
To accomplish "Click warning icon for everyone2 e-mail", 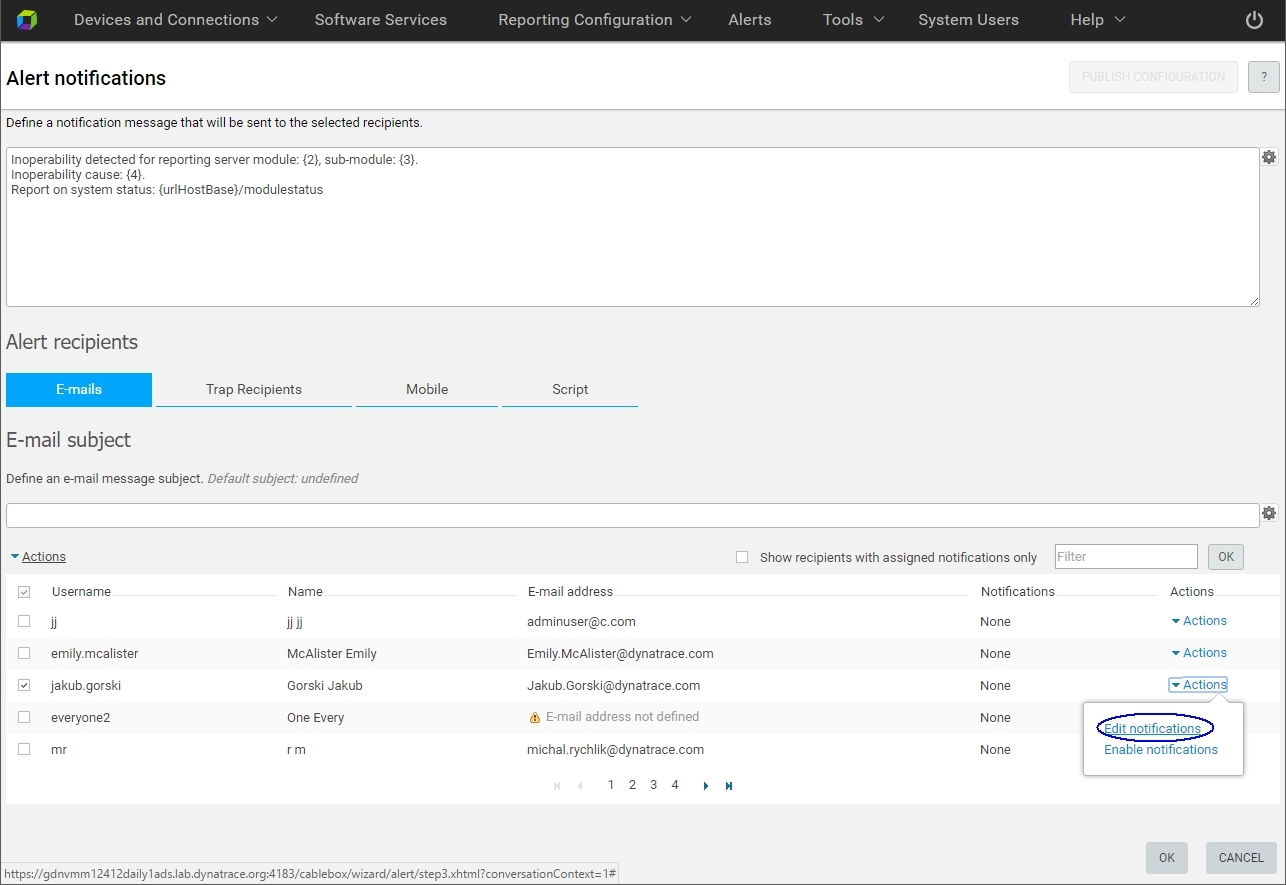I will pyautogui.click(x=534, y=718).
